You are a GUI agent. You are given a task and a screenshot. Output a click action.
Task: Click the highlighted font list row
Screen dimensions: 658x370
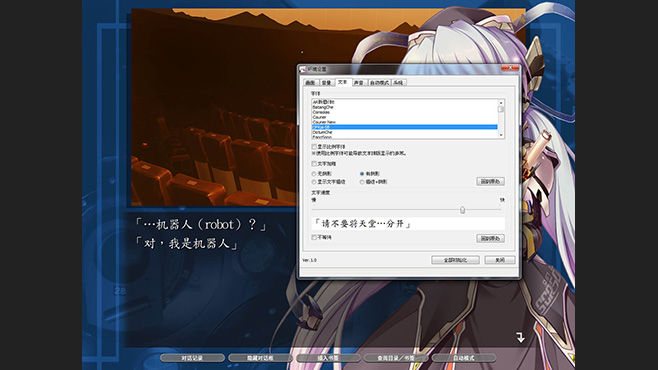coord(405,127)
